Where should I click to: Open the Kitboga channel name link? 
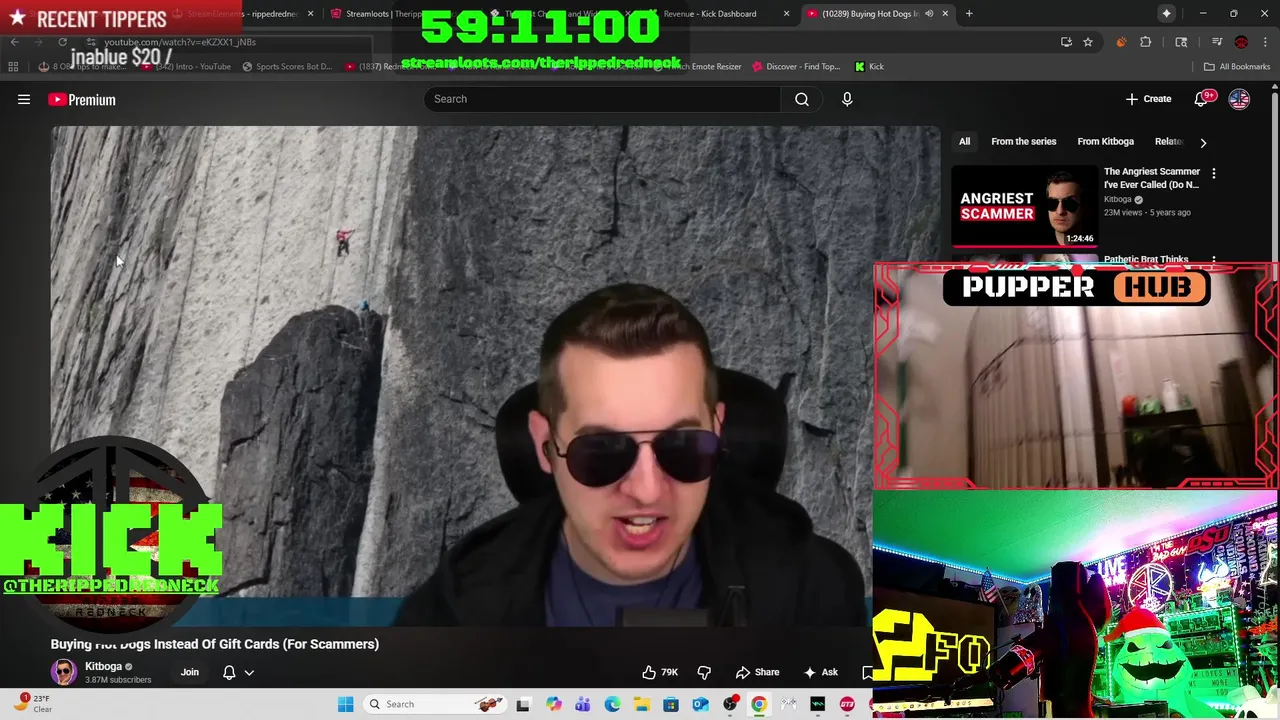103,666
